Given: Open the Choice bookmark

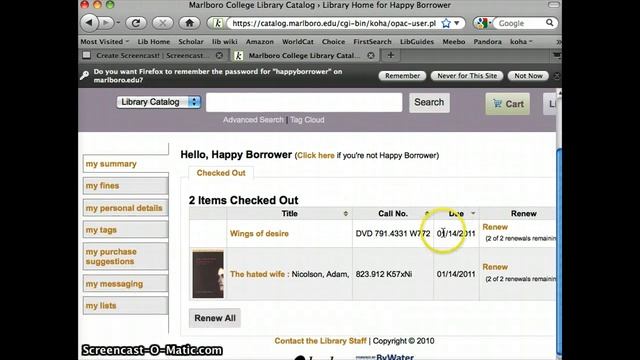Looking at the screenshot, I should click(x=333, y=42).
